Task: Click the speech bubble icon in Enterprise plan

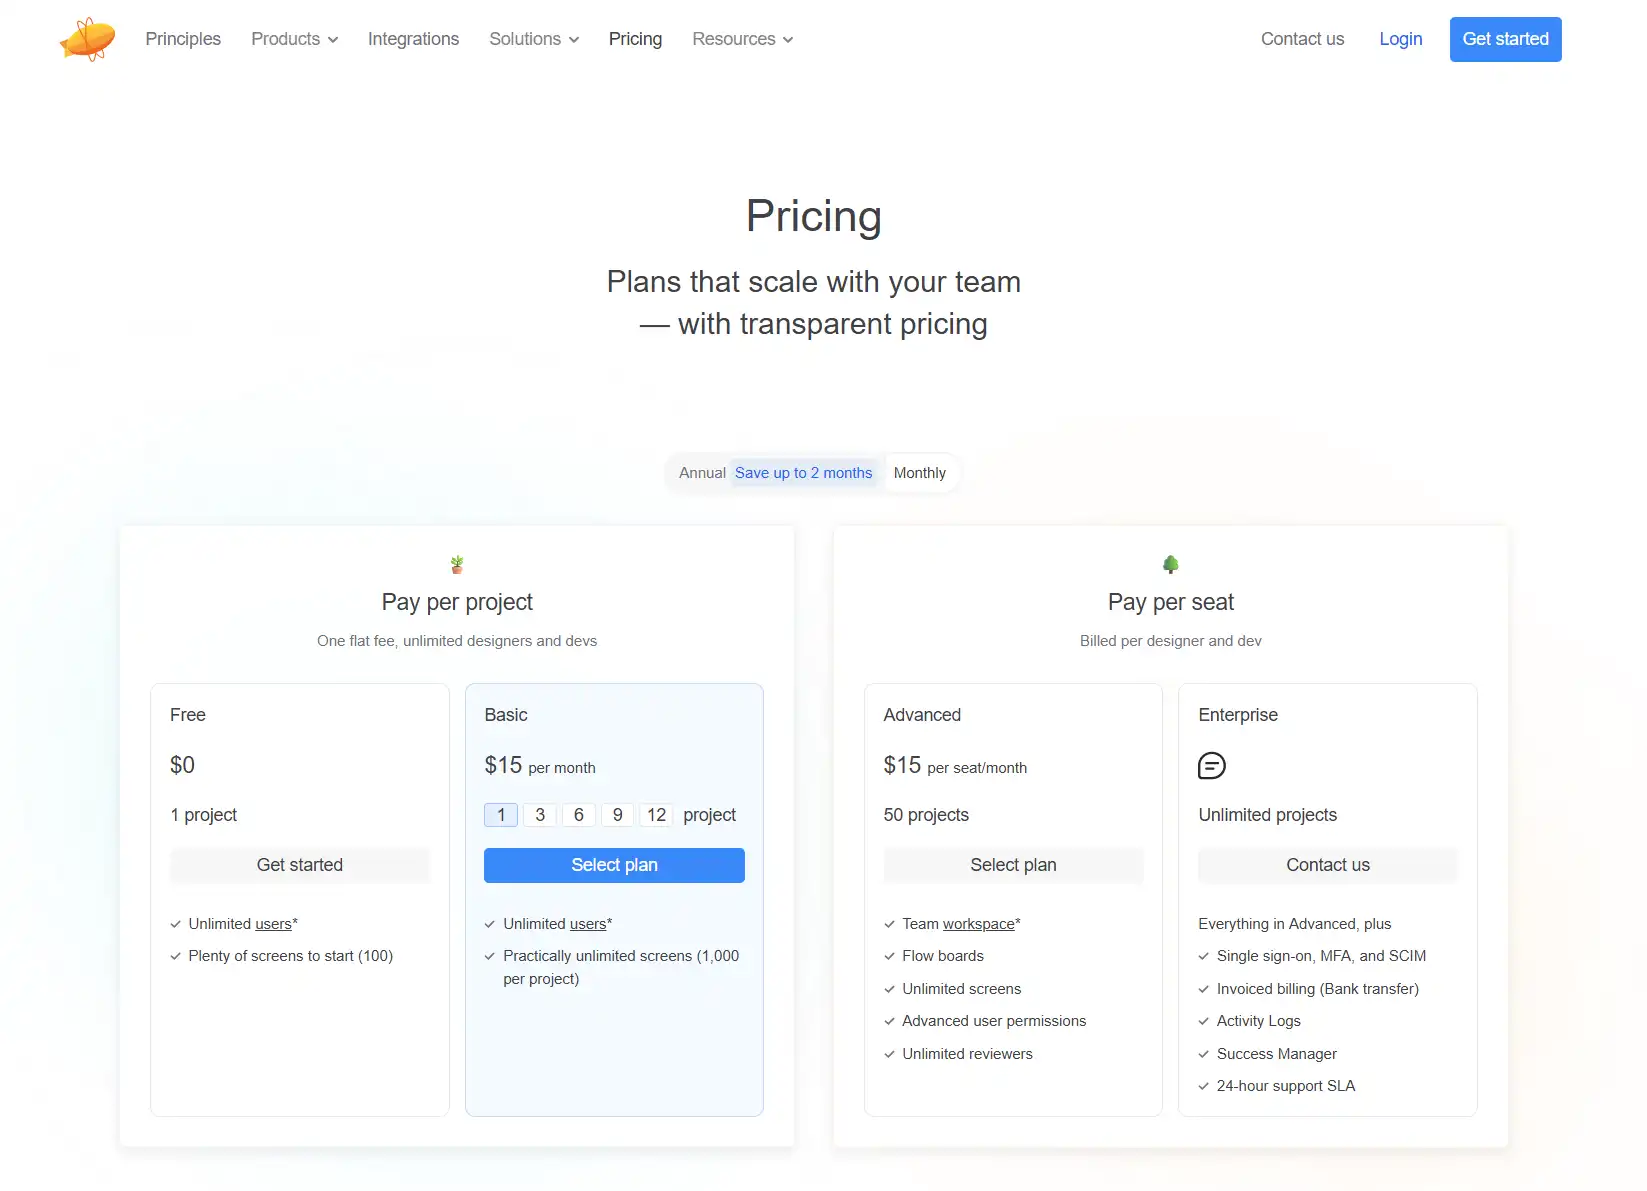Action: tap(1211, 766)
